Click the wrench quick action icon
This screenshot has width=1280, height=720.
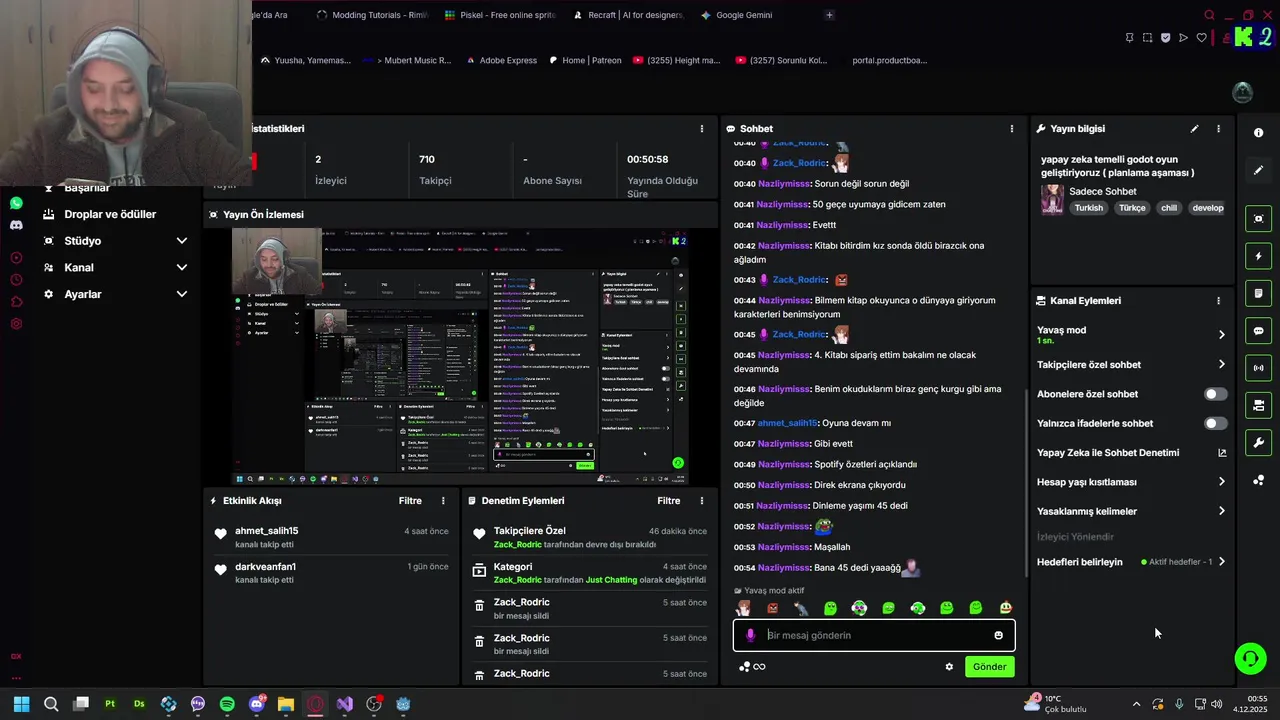coord(1258,443)
